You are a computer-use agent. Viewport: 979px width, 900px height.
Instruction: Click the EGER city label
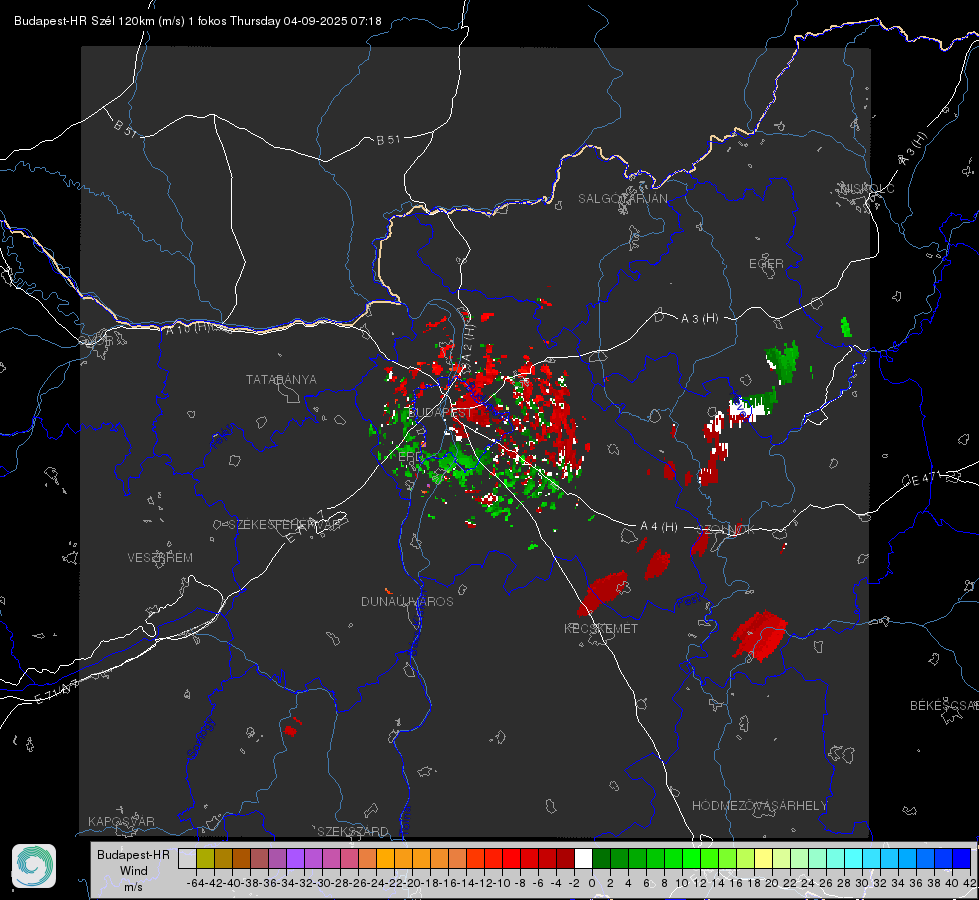(x=766, y=264)
